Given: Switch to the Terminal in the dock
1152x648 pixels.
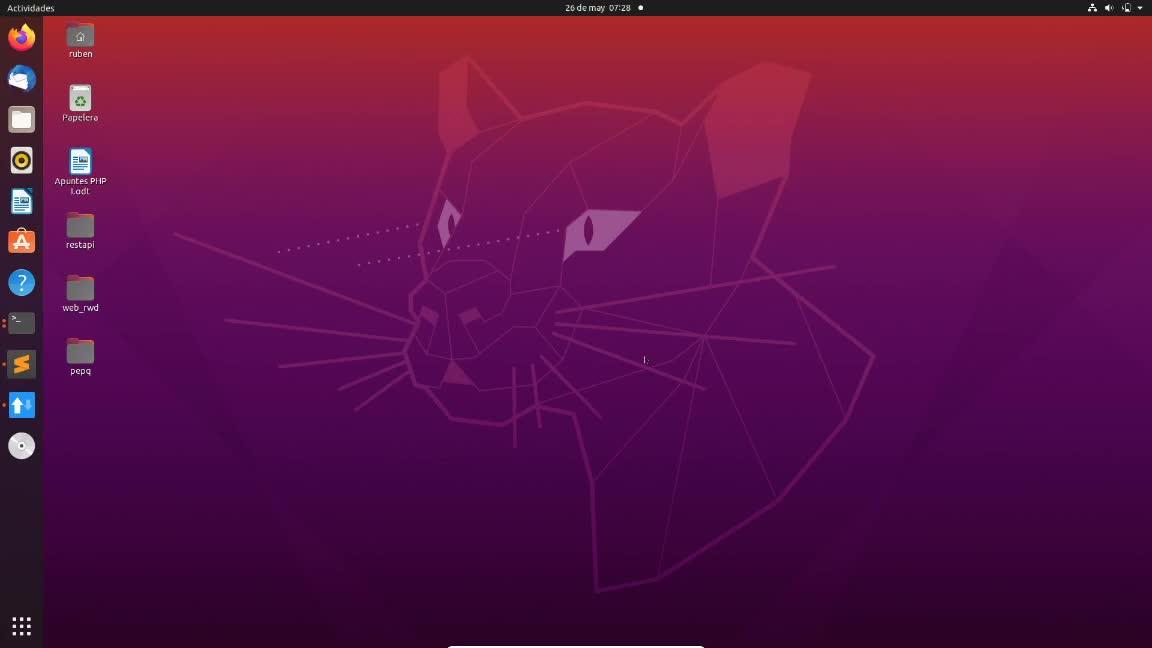Looking at the screenshot, I should tap(21, 323).
